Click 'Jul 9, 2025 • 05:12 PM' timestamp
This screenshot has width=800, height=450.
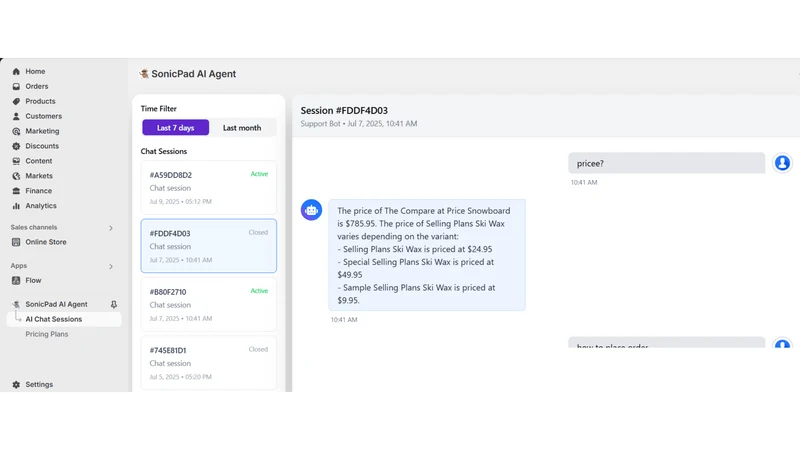(x=181, y=202)
